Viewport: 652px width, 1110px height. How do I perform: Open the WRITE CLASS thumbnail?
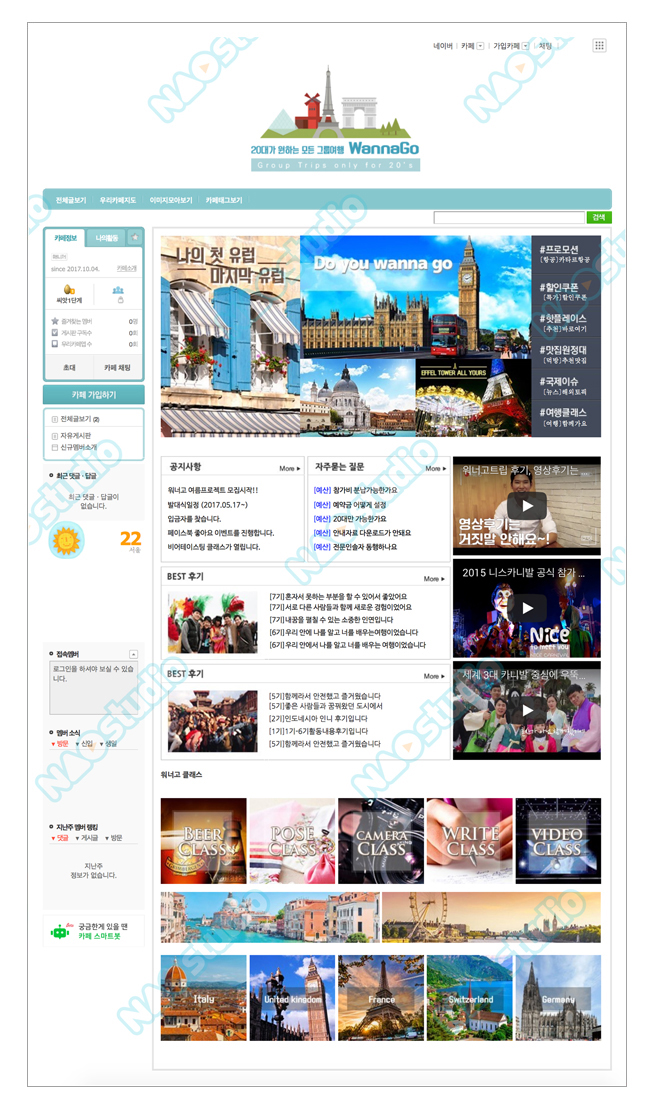[469, 841]
